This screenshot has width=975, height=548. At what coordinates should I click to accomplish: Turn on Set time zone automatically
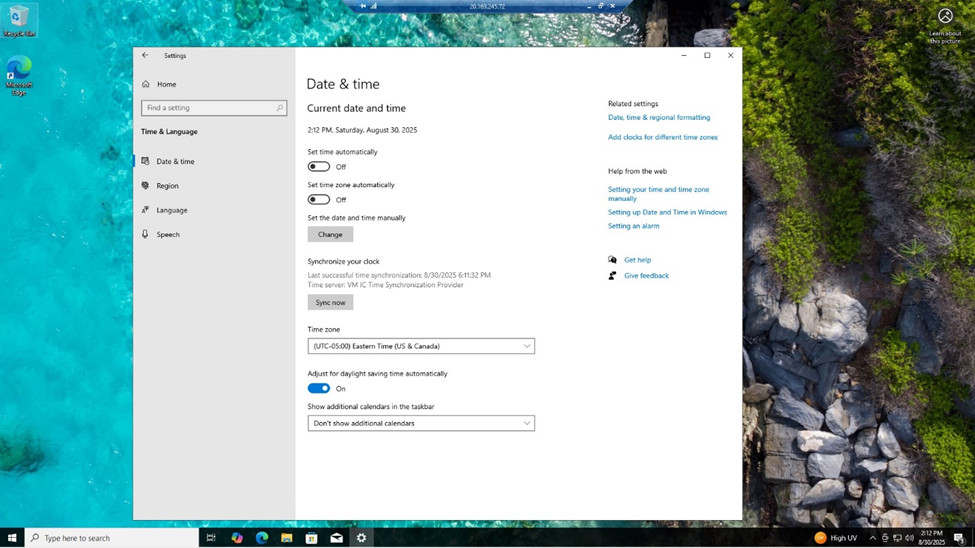pos(319,200)
